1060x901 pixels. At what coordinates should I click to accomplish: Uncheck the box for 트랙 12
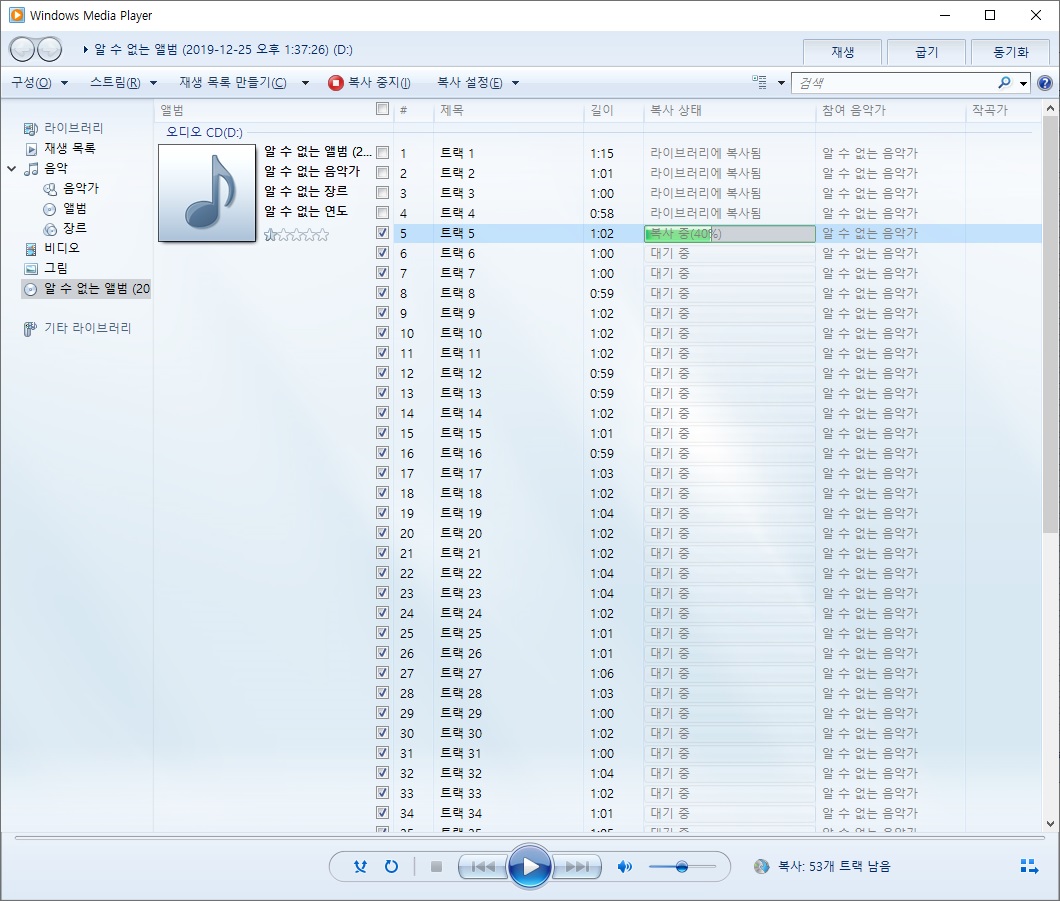click(x=382, y=372)
